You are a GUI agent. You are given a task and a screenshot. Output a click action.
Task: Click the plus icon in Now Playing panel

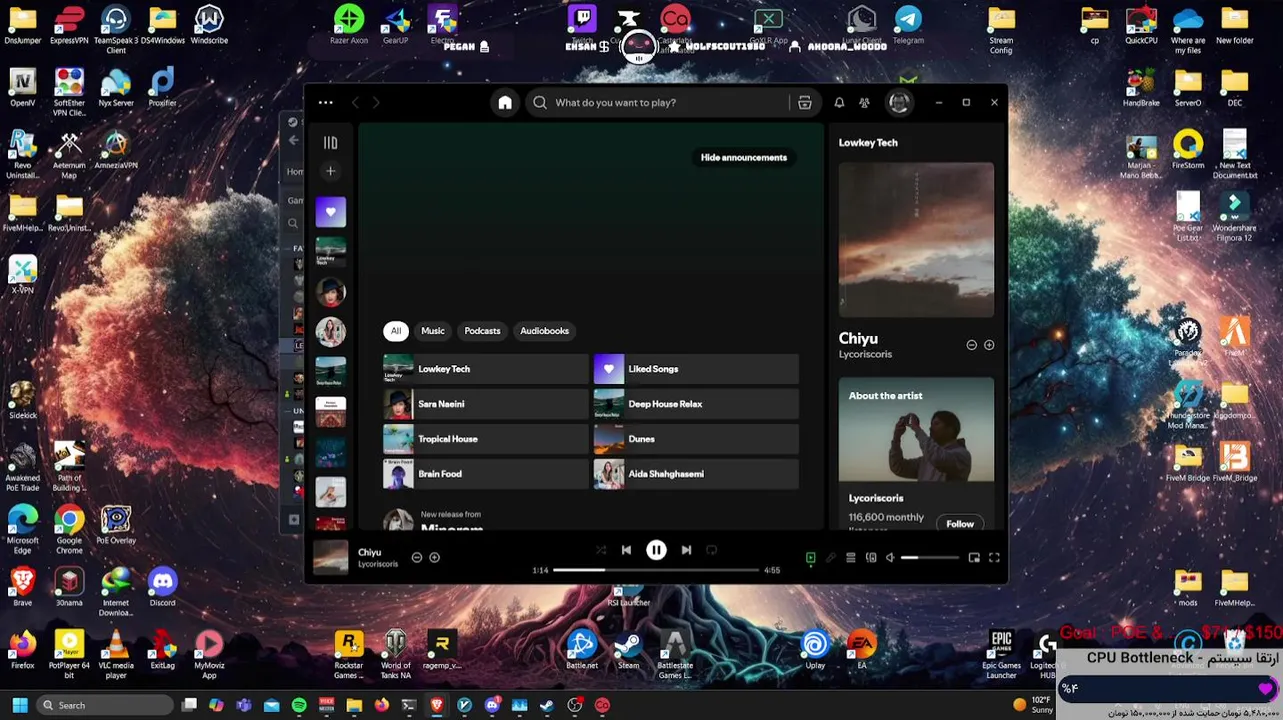989,345
